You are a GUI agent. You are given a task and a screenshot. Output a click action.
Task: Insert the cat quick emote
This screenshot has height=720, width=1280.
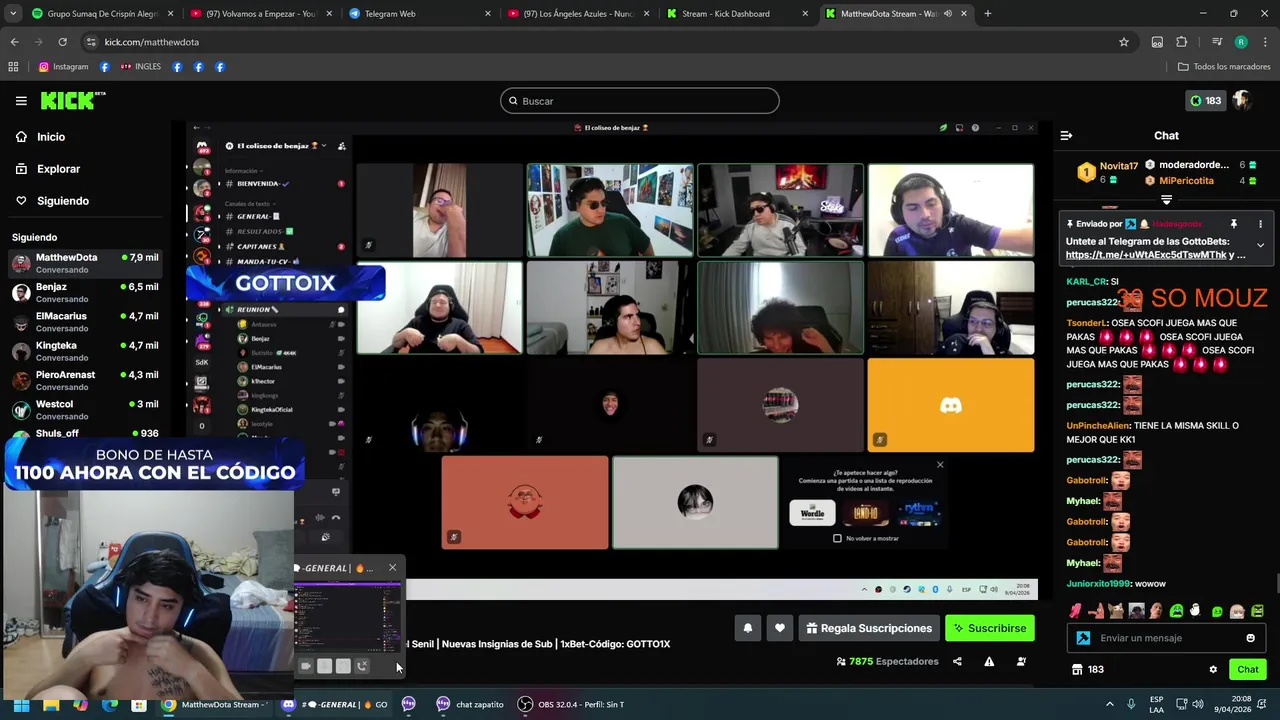[1116, 611]
